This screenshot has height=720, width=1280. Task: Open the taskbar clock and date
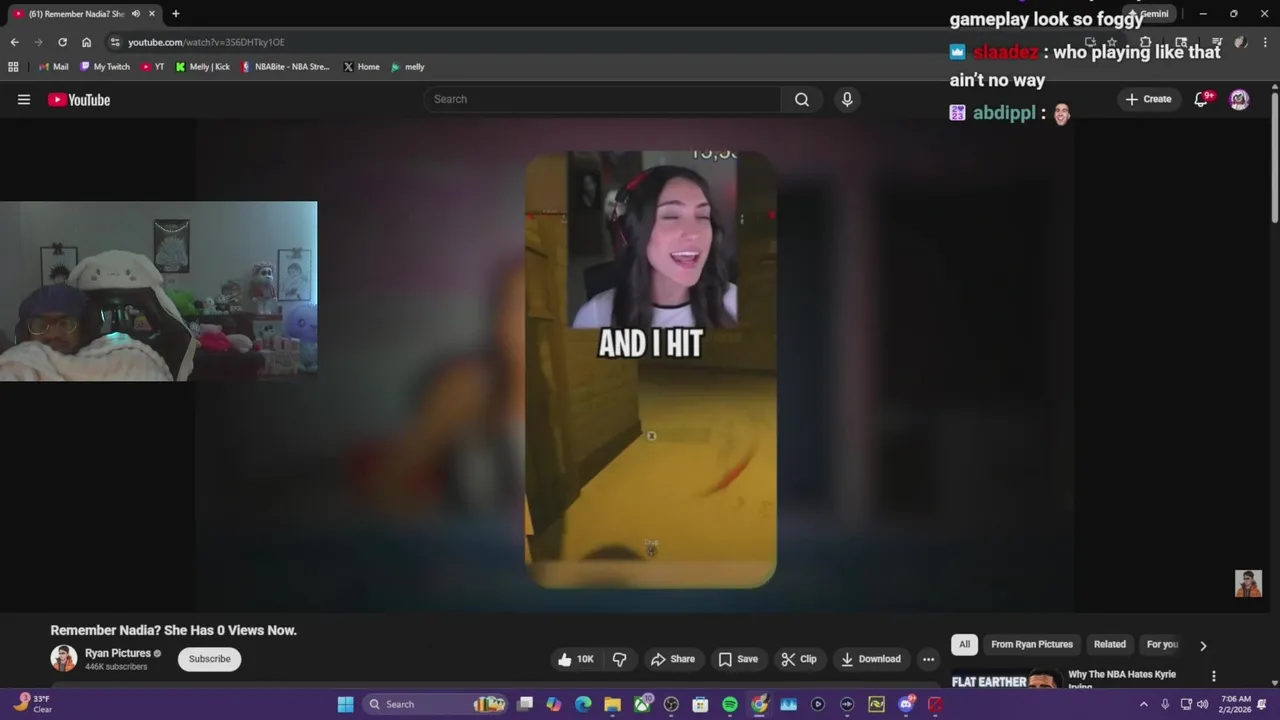(x=1234, y=704)
